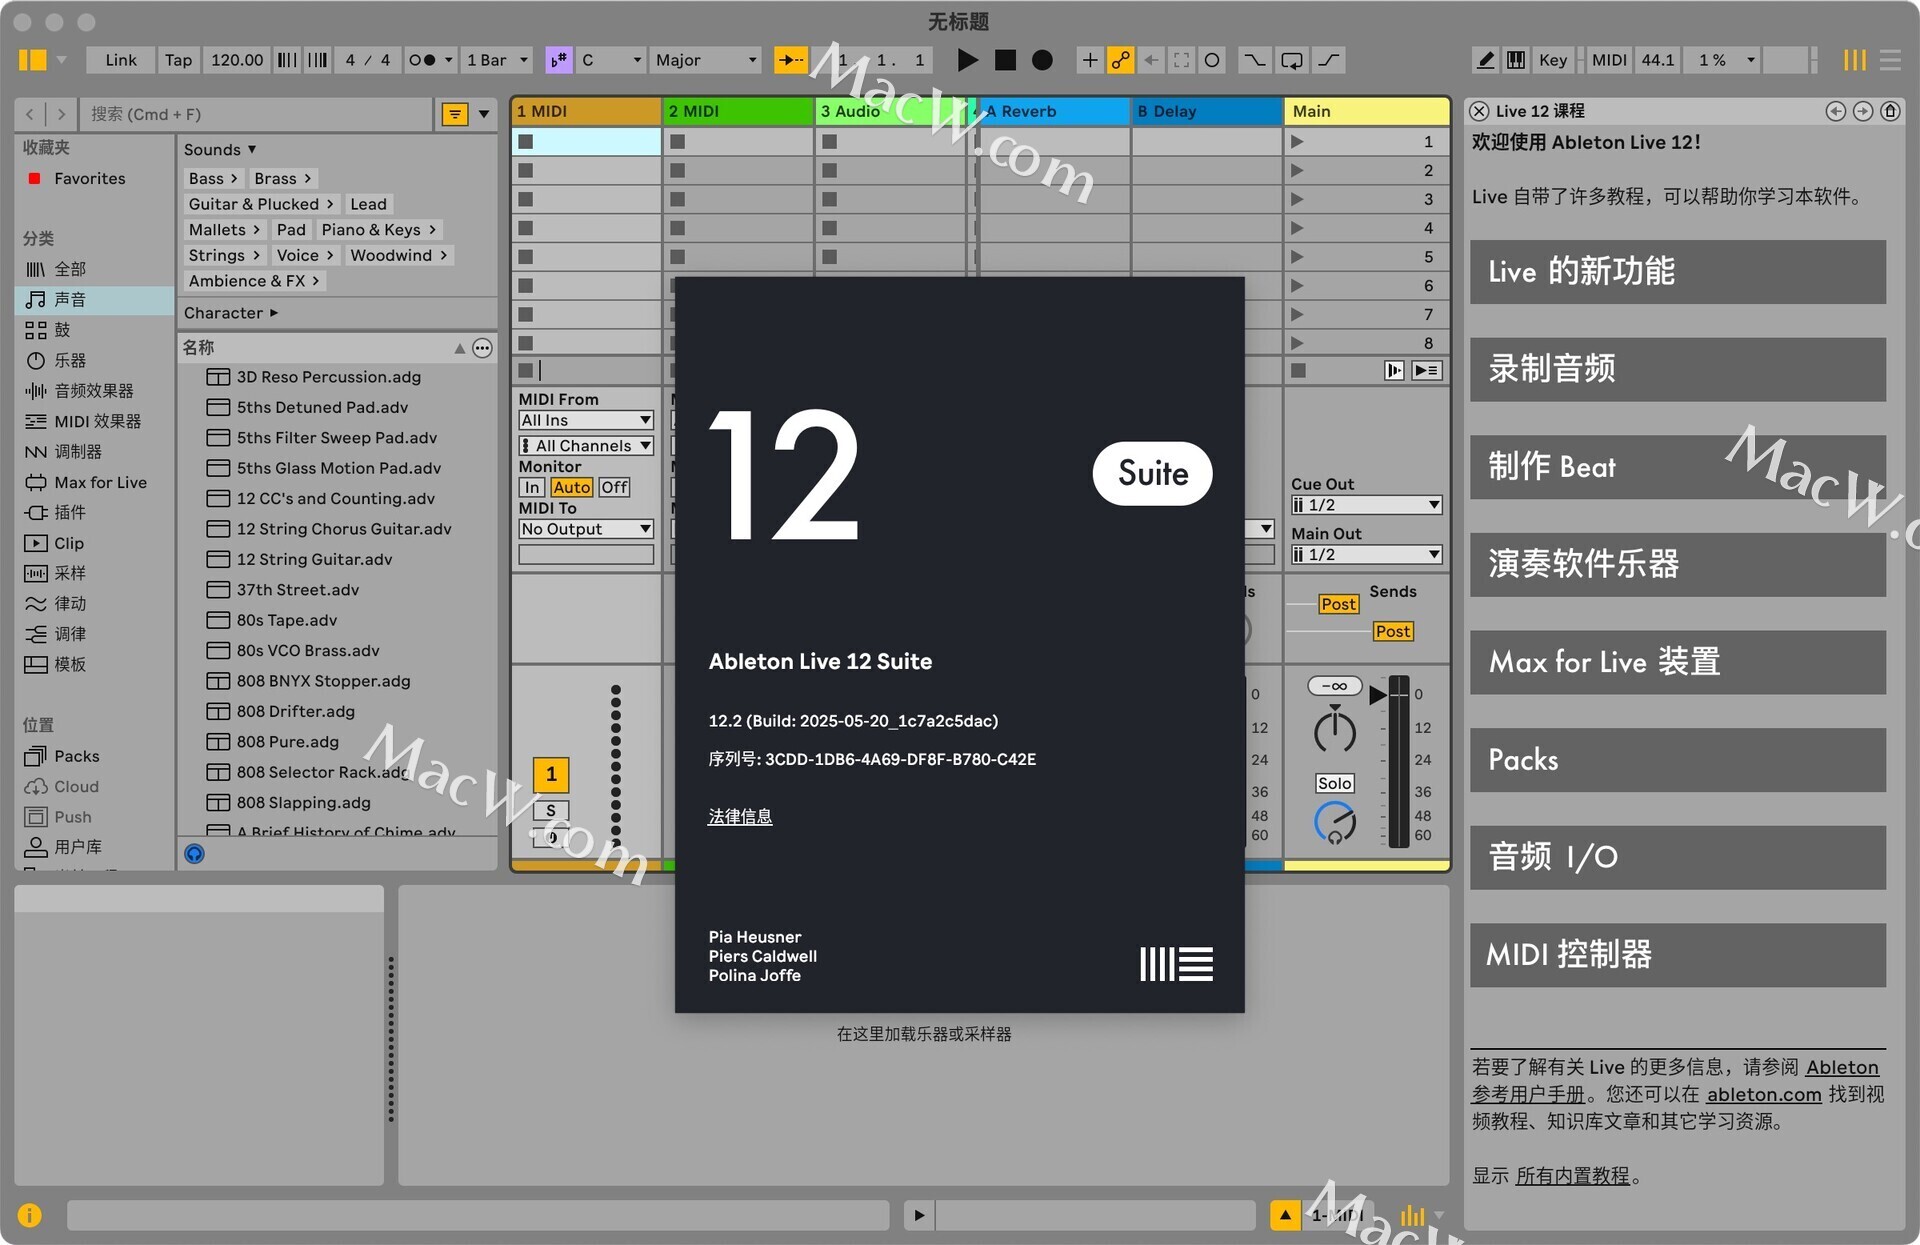
Task: Open the 1 Bar quantization dropdown
Action: pos(497,60)
